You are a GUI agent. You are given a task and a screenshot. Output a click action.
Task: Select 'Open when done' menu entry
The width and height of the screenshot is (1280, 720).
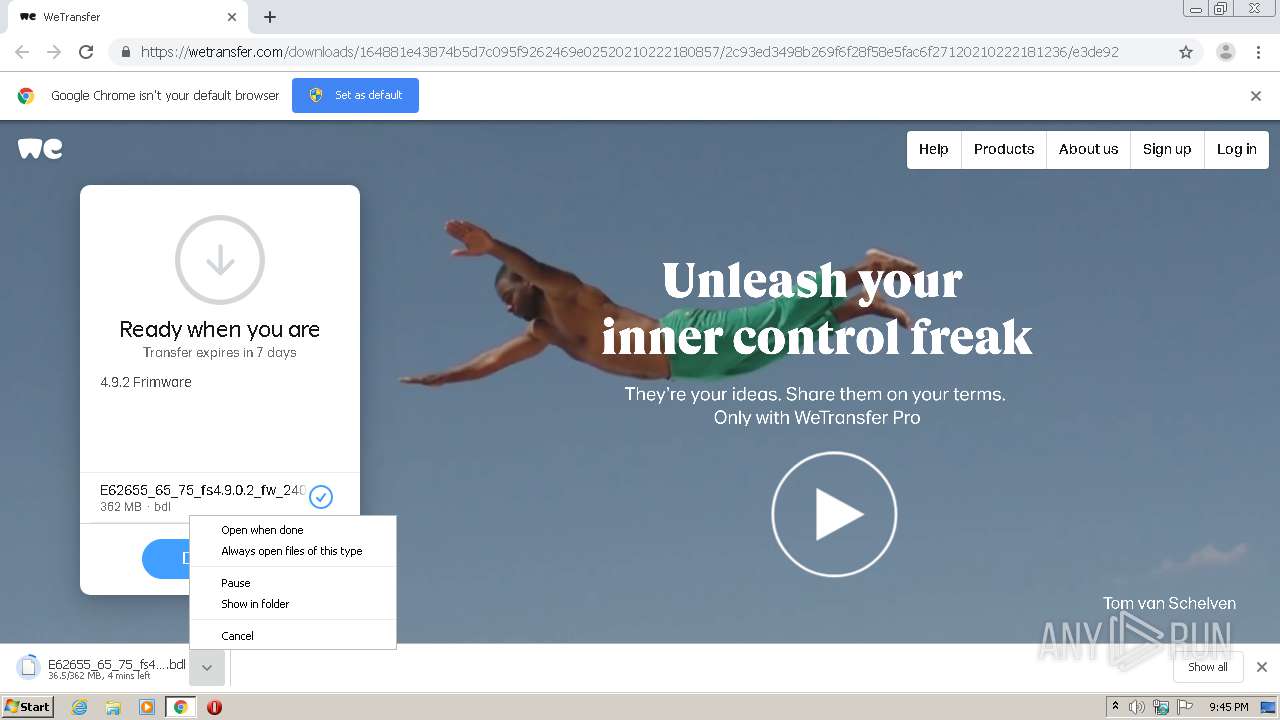(293, 530)
